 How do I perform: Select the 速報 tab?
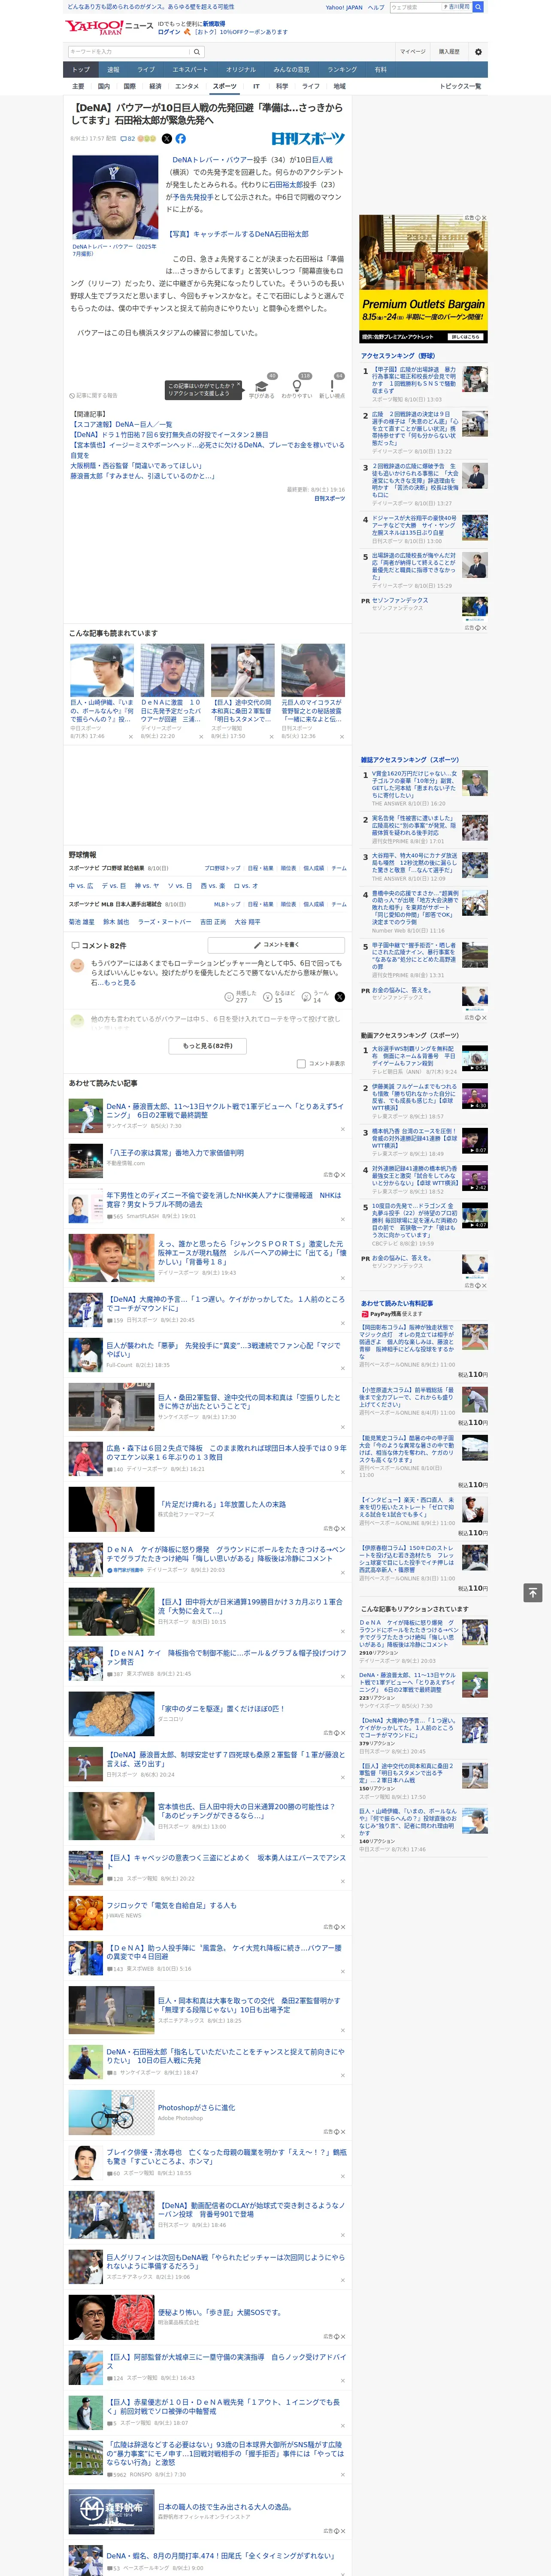pyautogui.click(x=113, y=70)
